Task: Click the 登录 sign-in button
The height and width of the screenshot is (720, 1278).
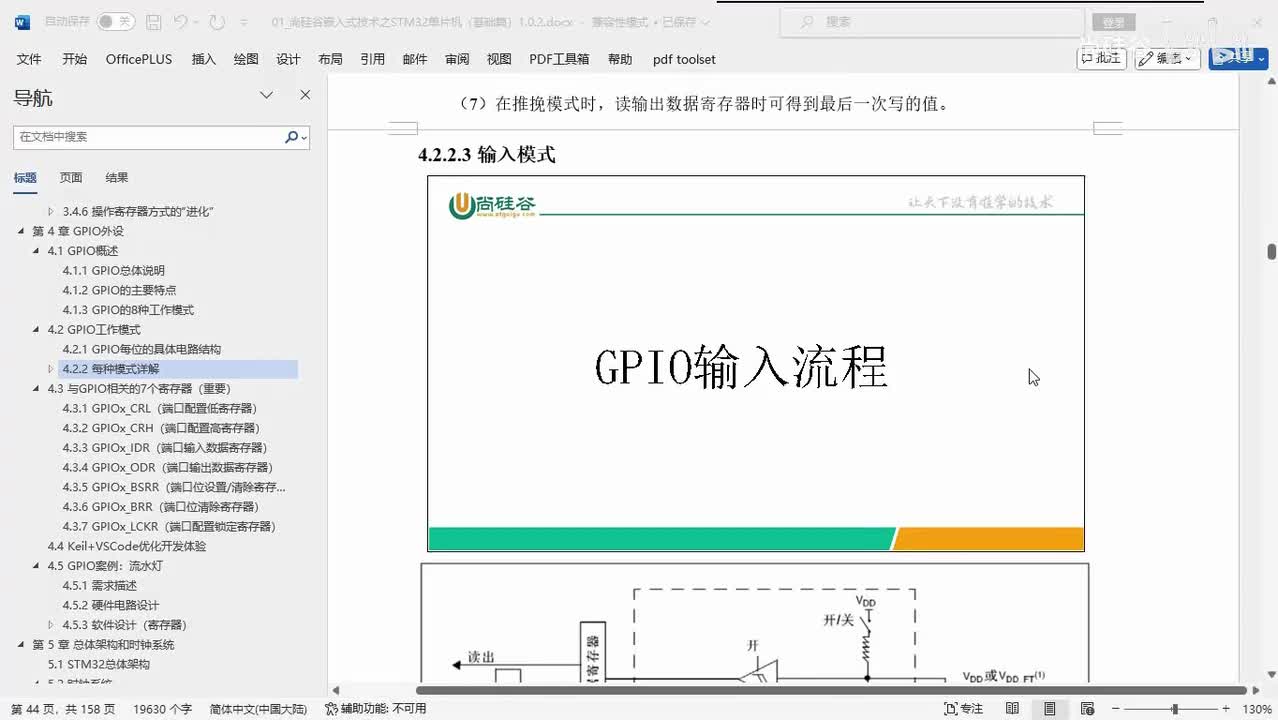Action: pos(1112,22)
